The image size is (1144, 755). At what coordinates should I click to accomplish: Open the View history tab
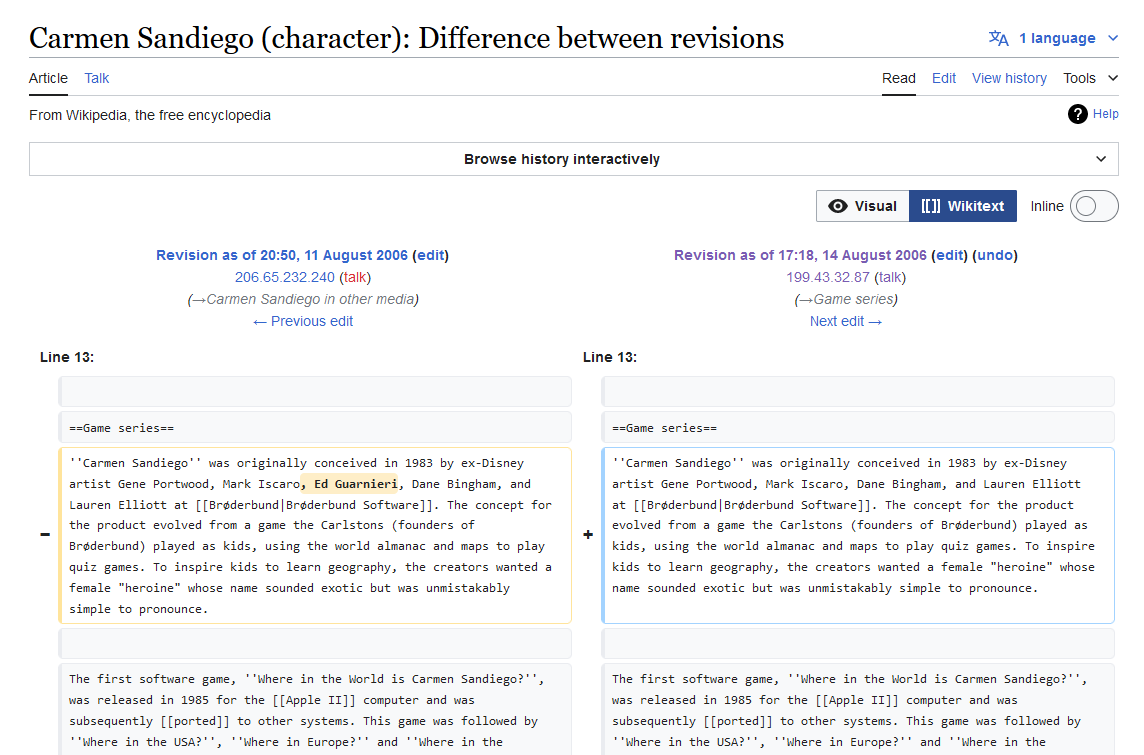pos(1009,78)
